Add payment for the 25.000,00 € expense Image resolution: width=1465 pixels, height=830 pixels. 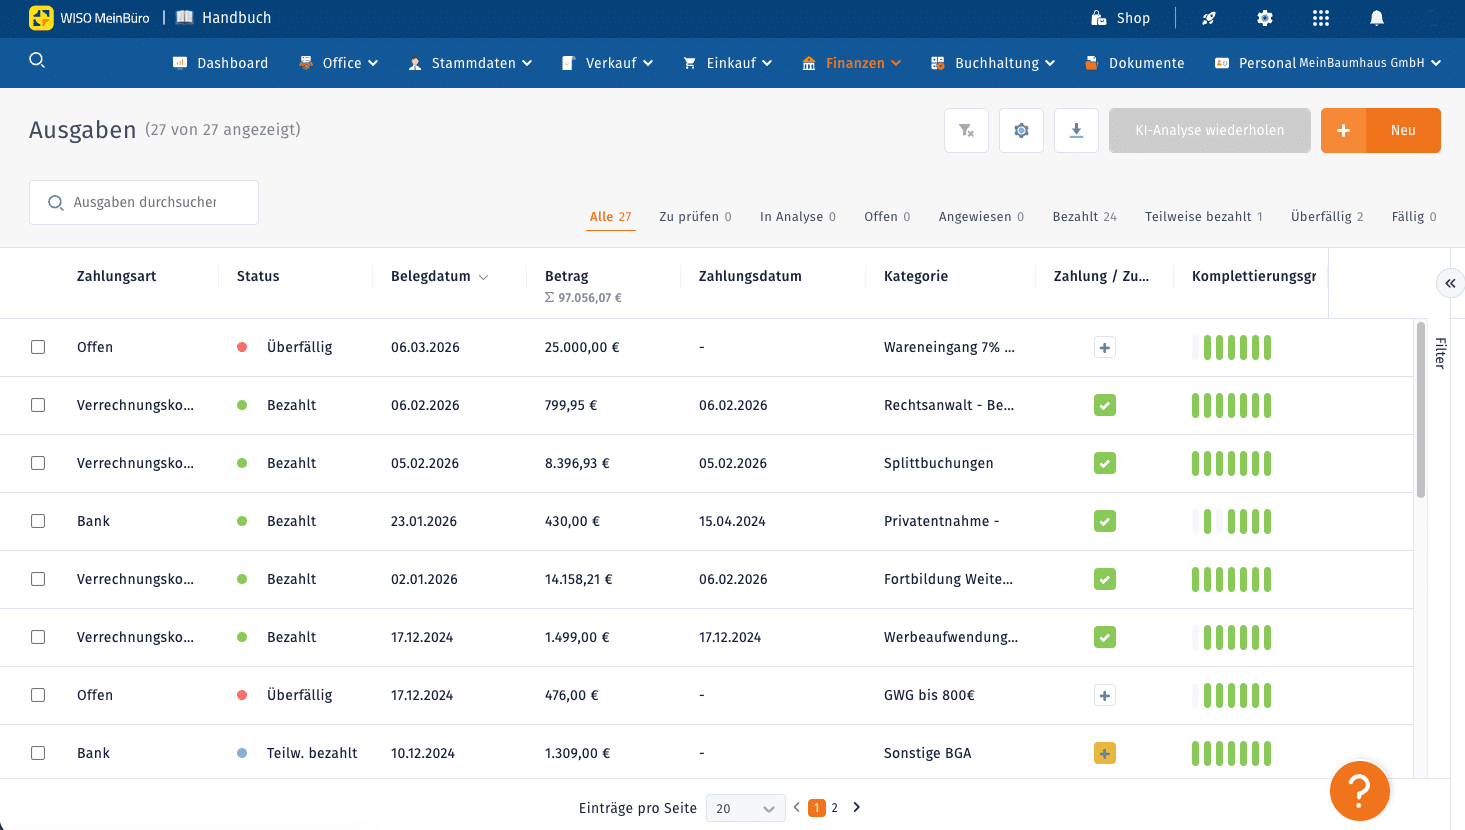tap(1104, 347)
